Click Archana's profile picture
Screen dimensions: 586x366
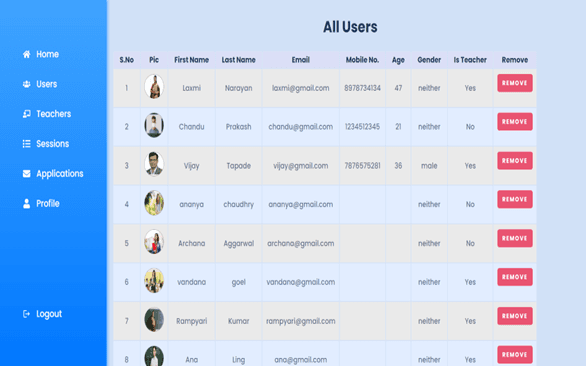tap(154, 242)
